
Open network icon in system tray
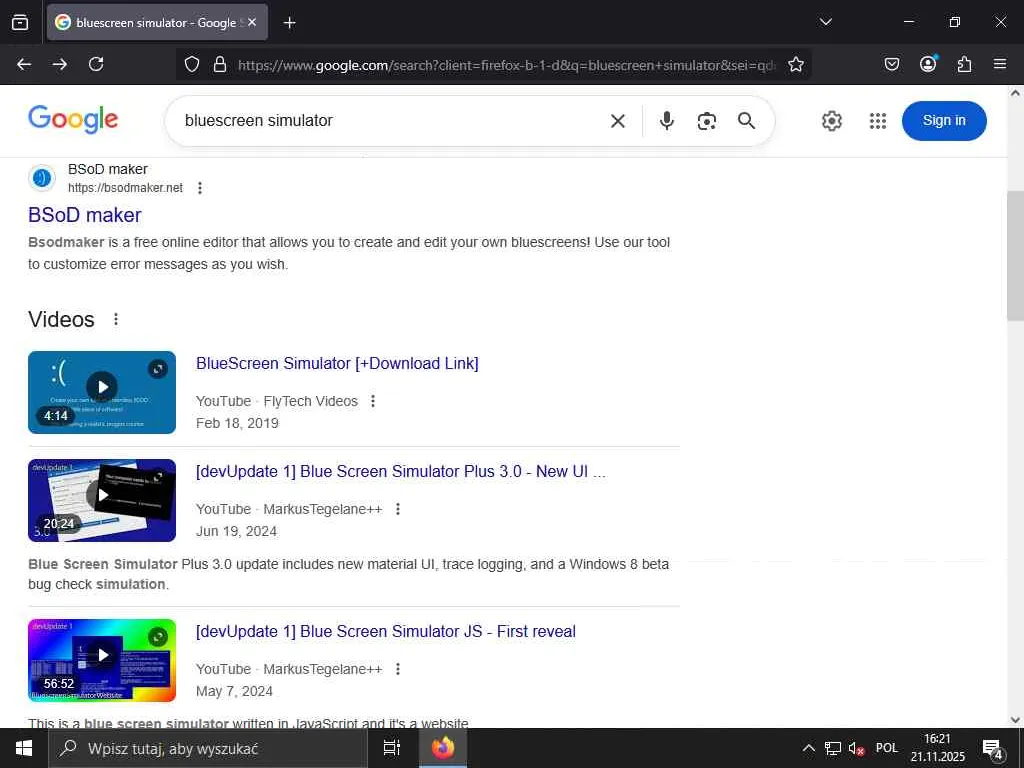[x=833, y=748]
